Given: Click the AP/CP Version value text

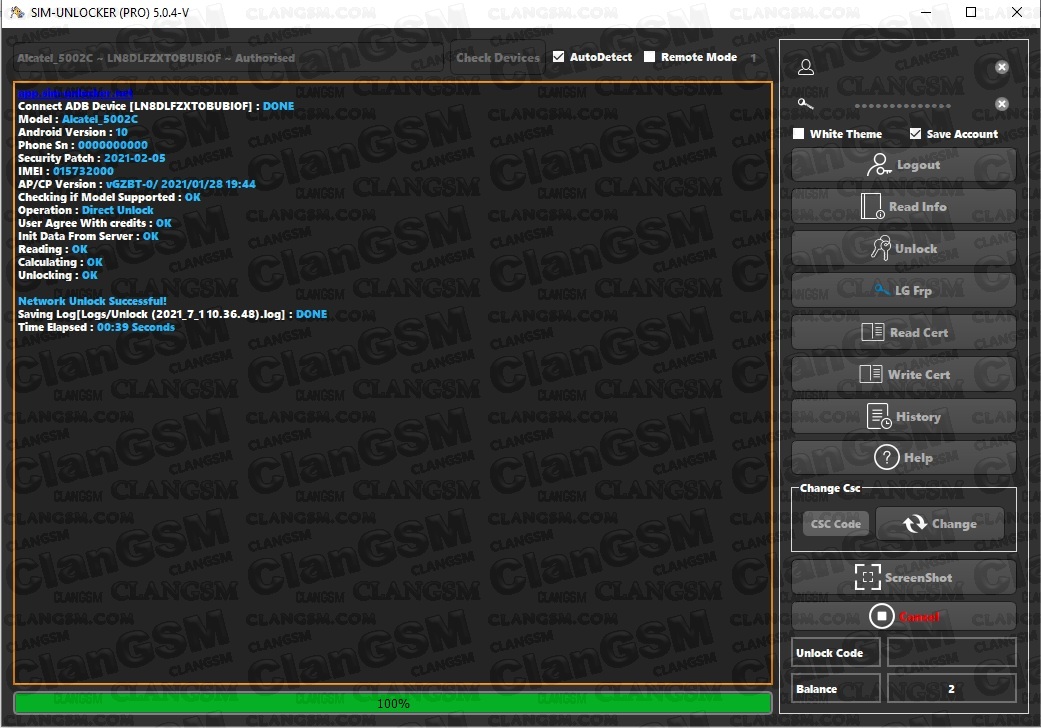Looking at the screenshot, I should [x=181, y=184].
